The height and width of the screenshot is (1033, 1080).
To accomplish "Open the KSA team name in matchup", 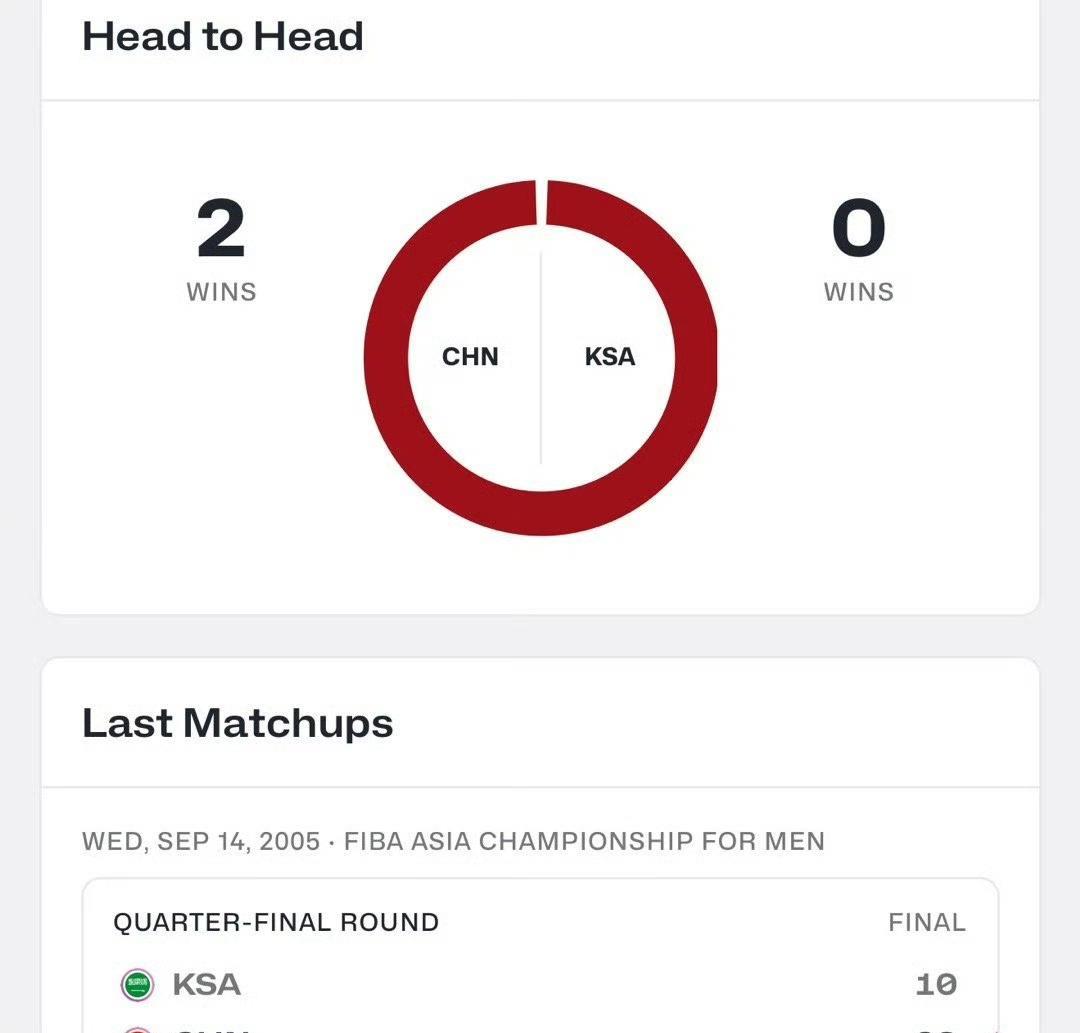I will (206, 985).
